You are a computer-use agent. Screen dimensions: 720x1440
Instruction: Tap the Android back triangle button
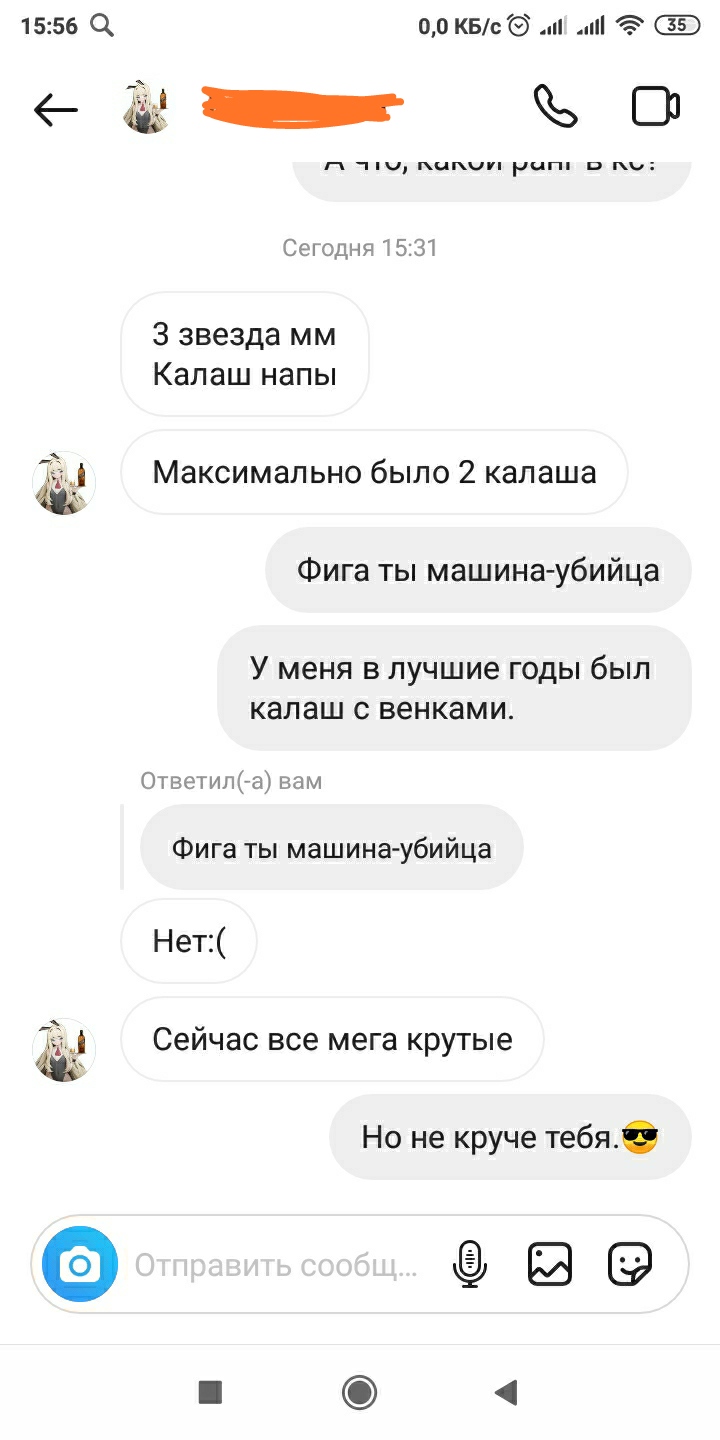tap(507, 1392)
